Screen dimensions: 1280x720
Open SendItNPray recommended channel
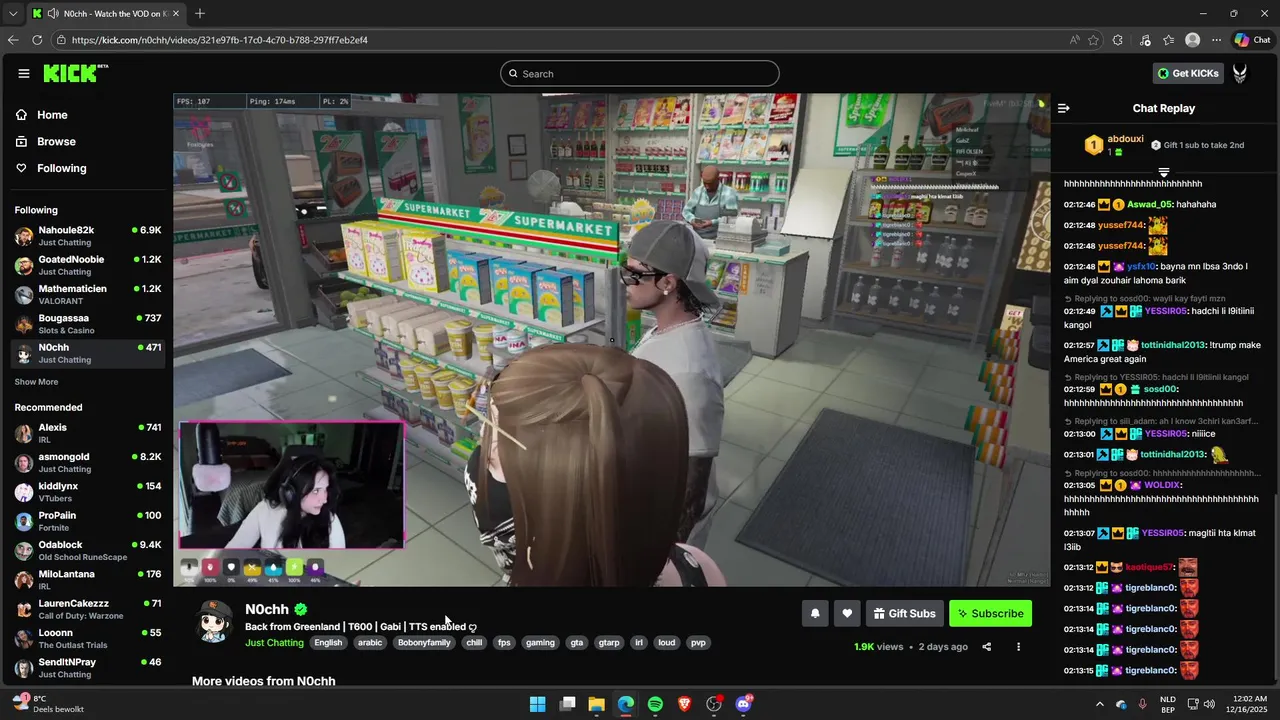point(88,668)
